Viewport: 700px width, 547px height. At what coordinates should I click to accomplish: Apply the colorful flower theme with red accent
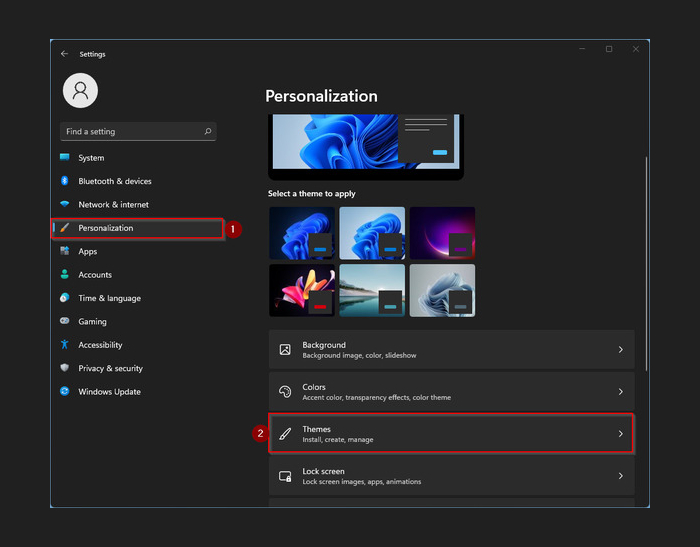point(302,290)
